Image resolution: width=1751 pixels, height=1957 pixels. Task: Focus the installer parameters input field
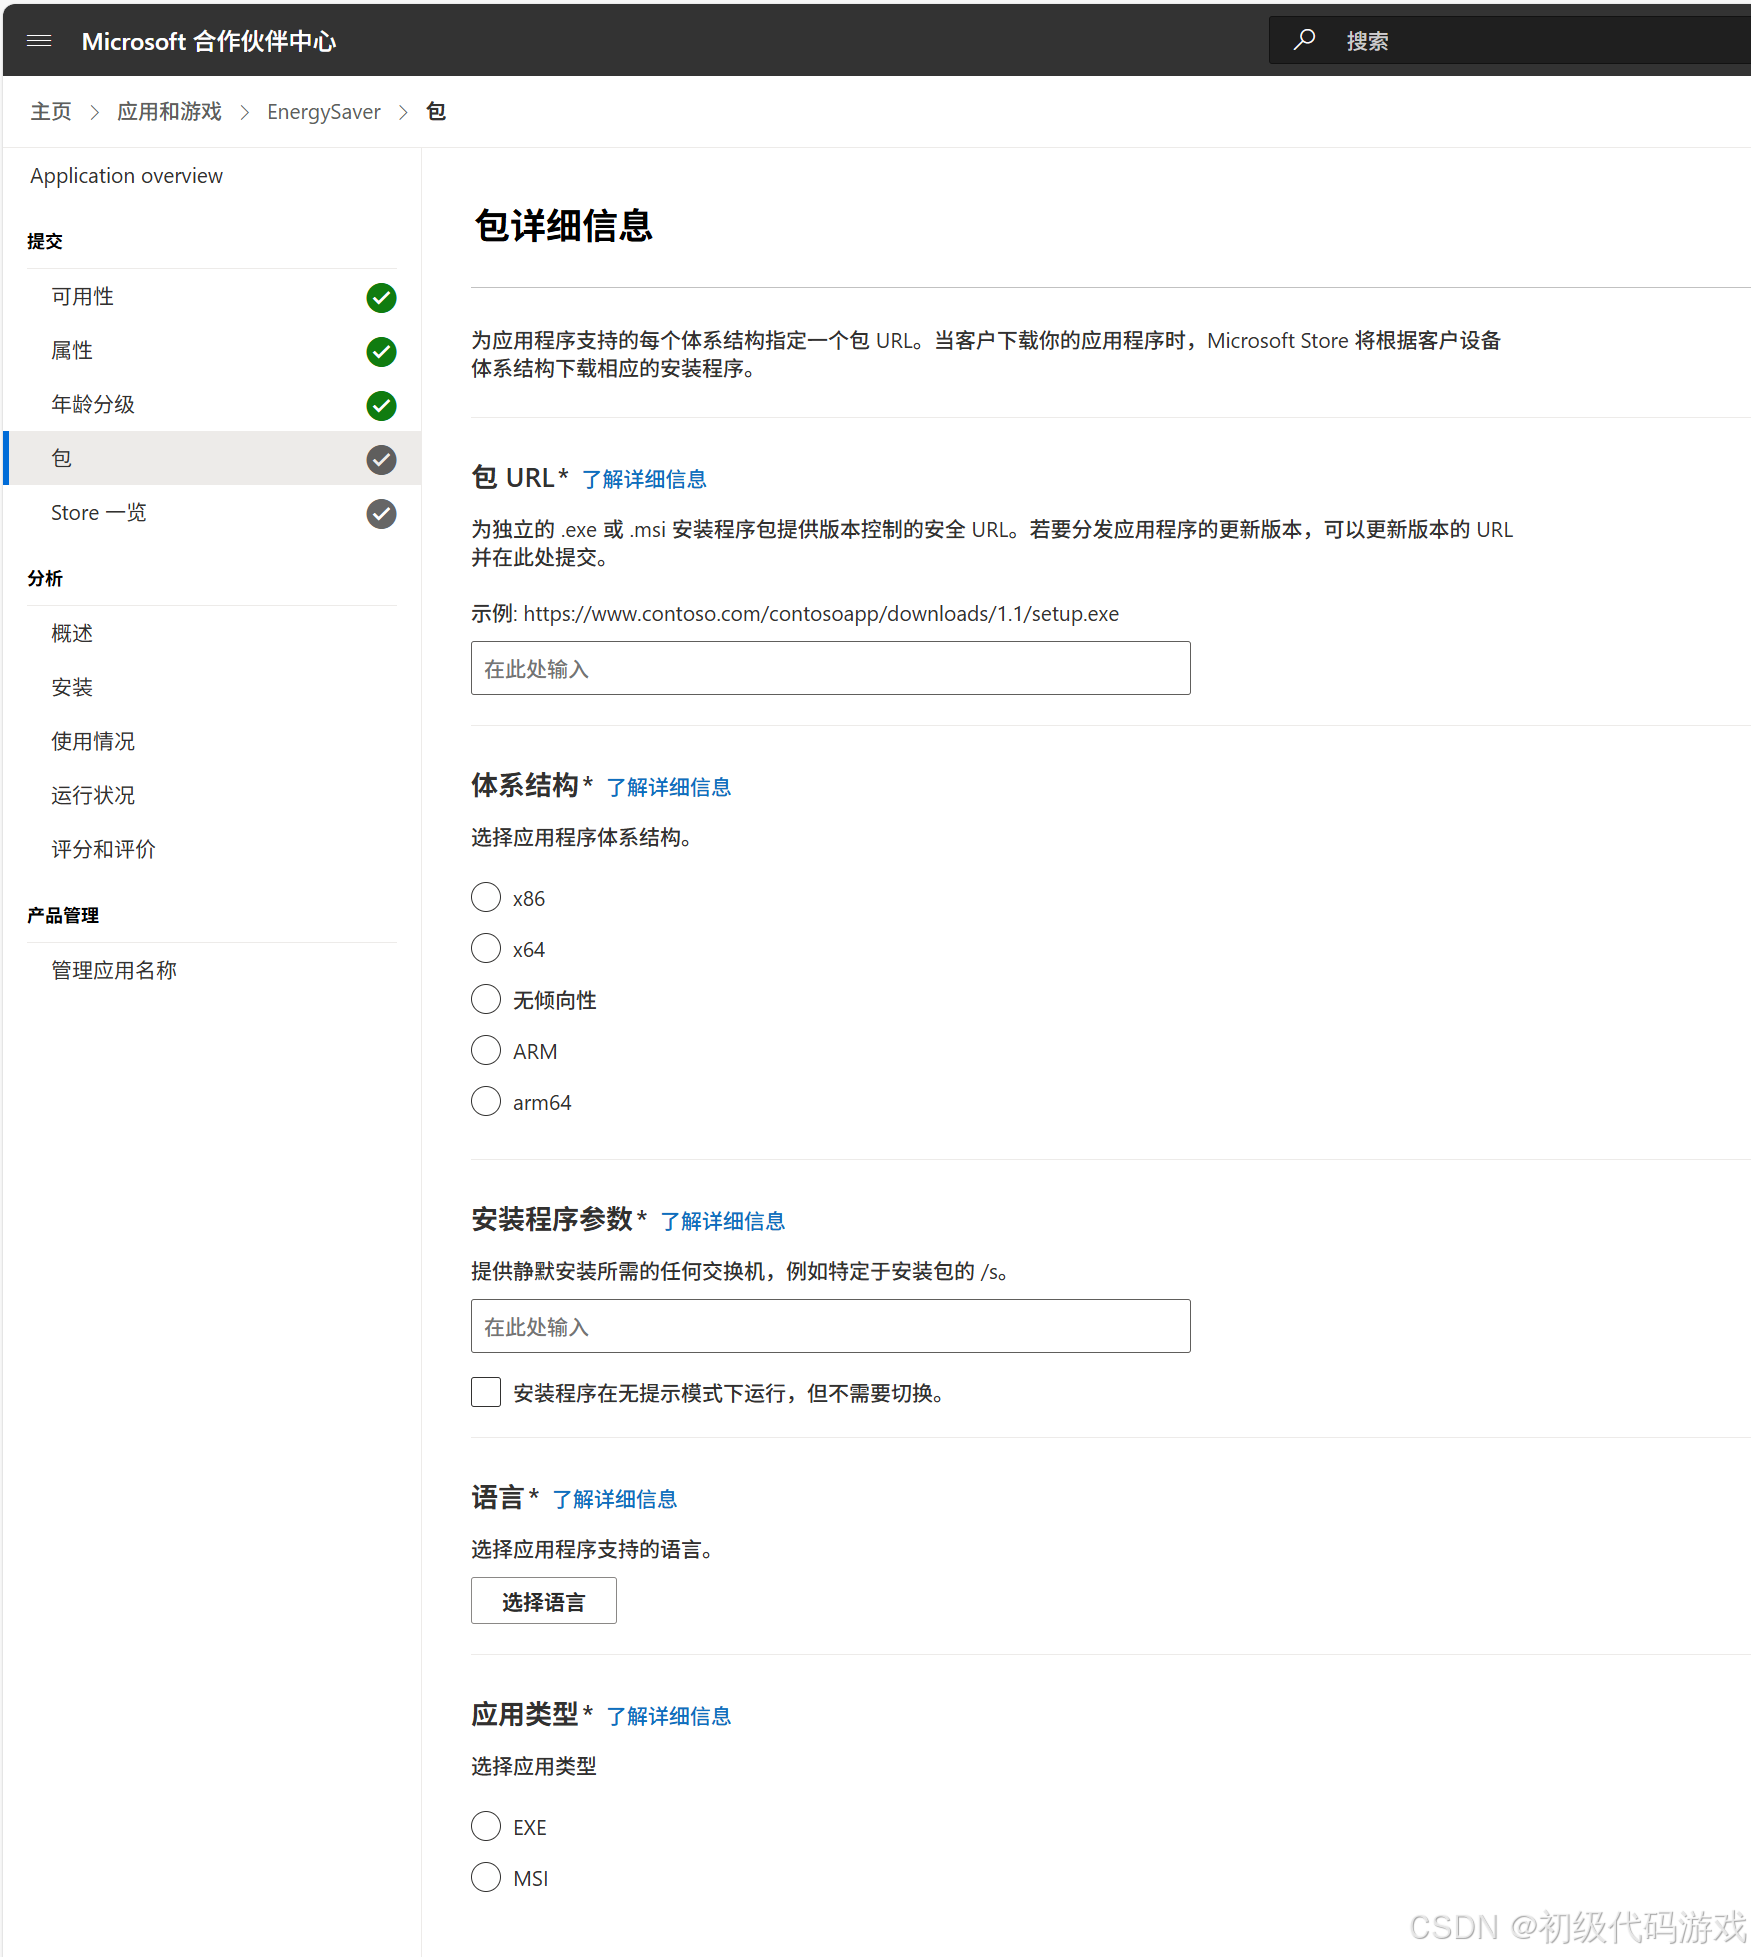tap(831, 1326)
